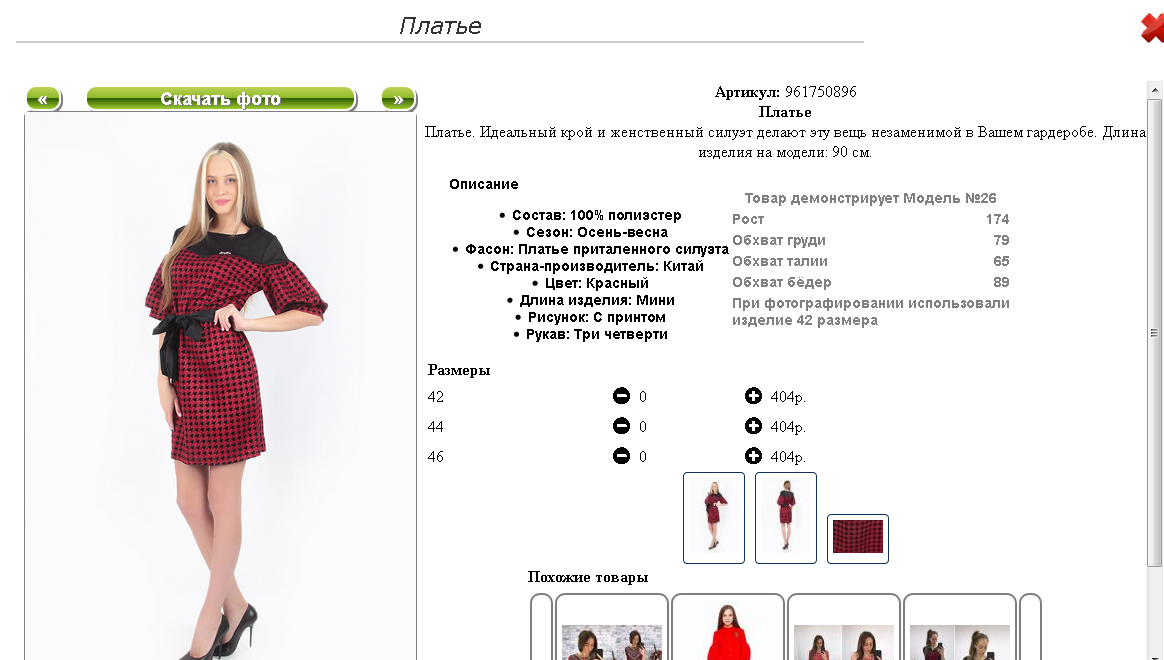Click the vertical scrollbar thumb
This screenshot has height=660, width=1164.
pos(1154,333)
